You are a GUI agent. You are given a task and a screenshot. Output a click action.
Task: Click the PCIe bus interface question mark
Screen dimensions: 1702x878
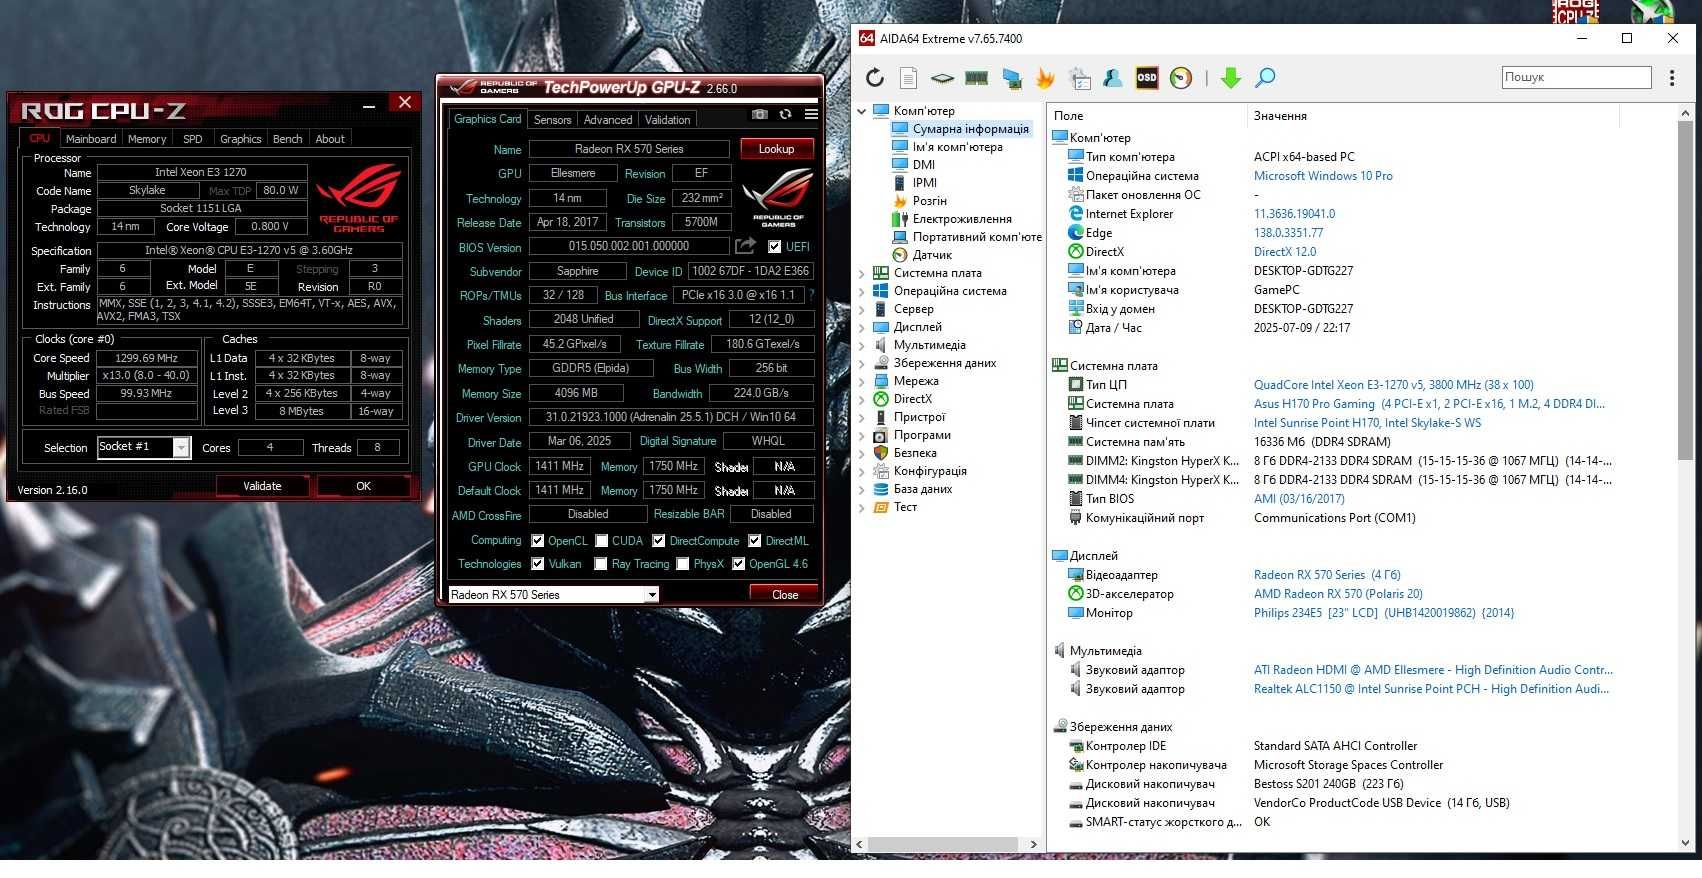tap(811, 295)
